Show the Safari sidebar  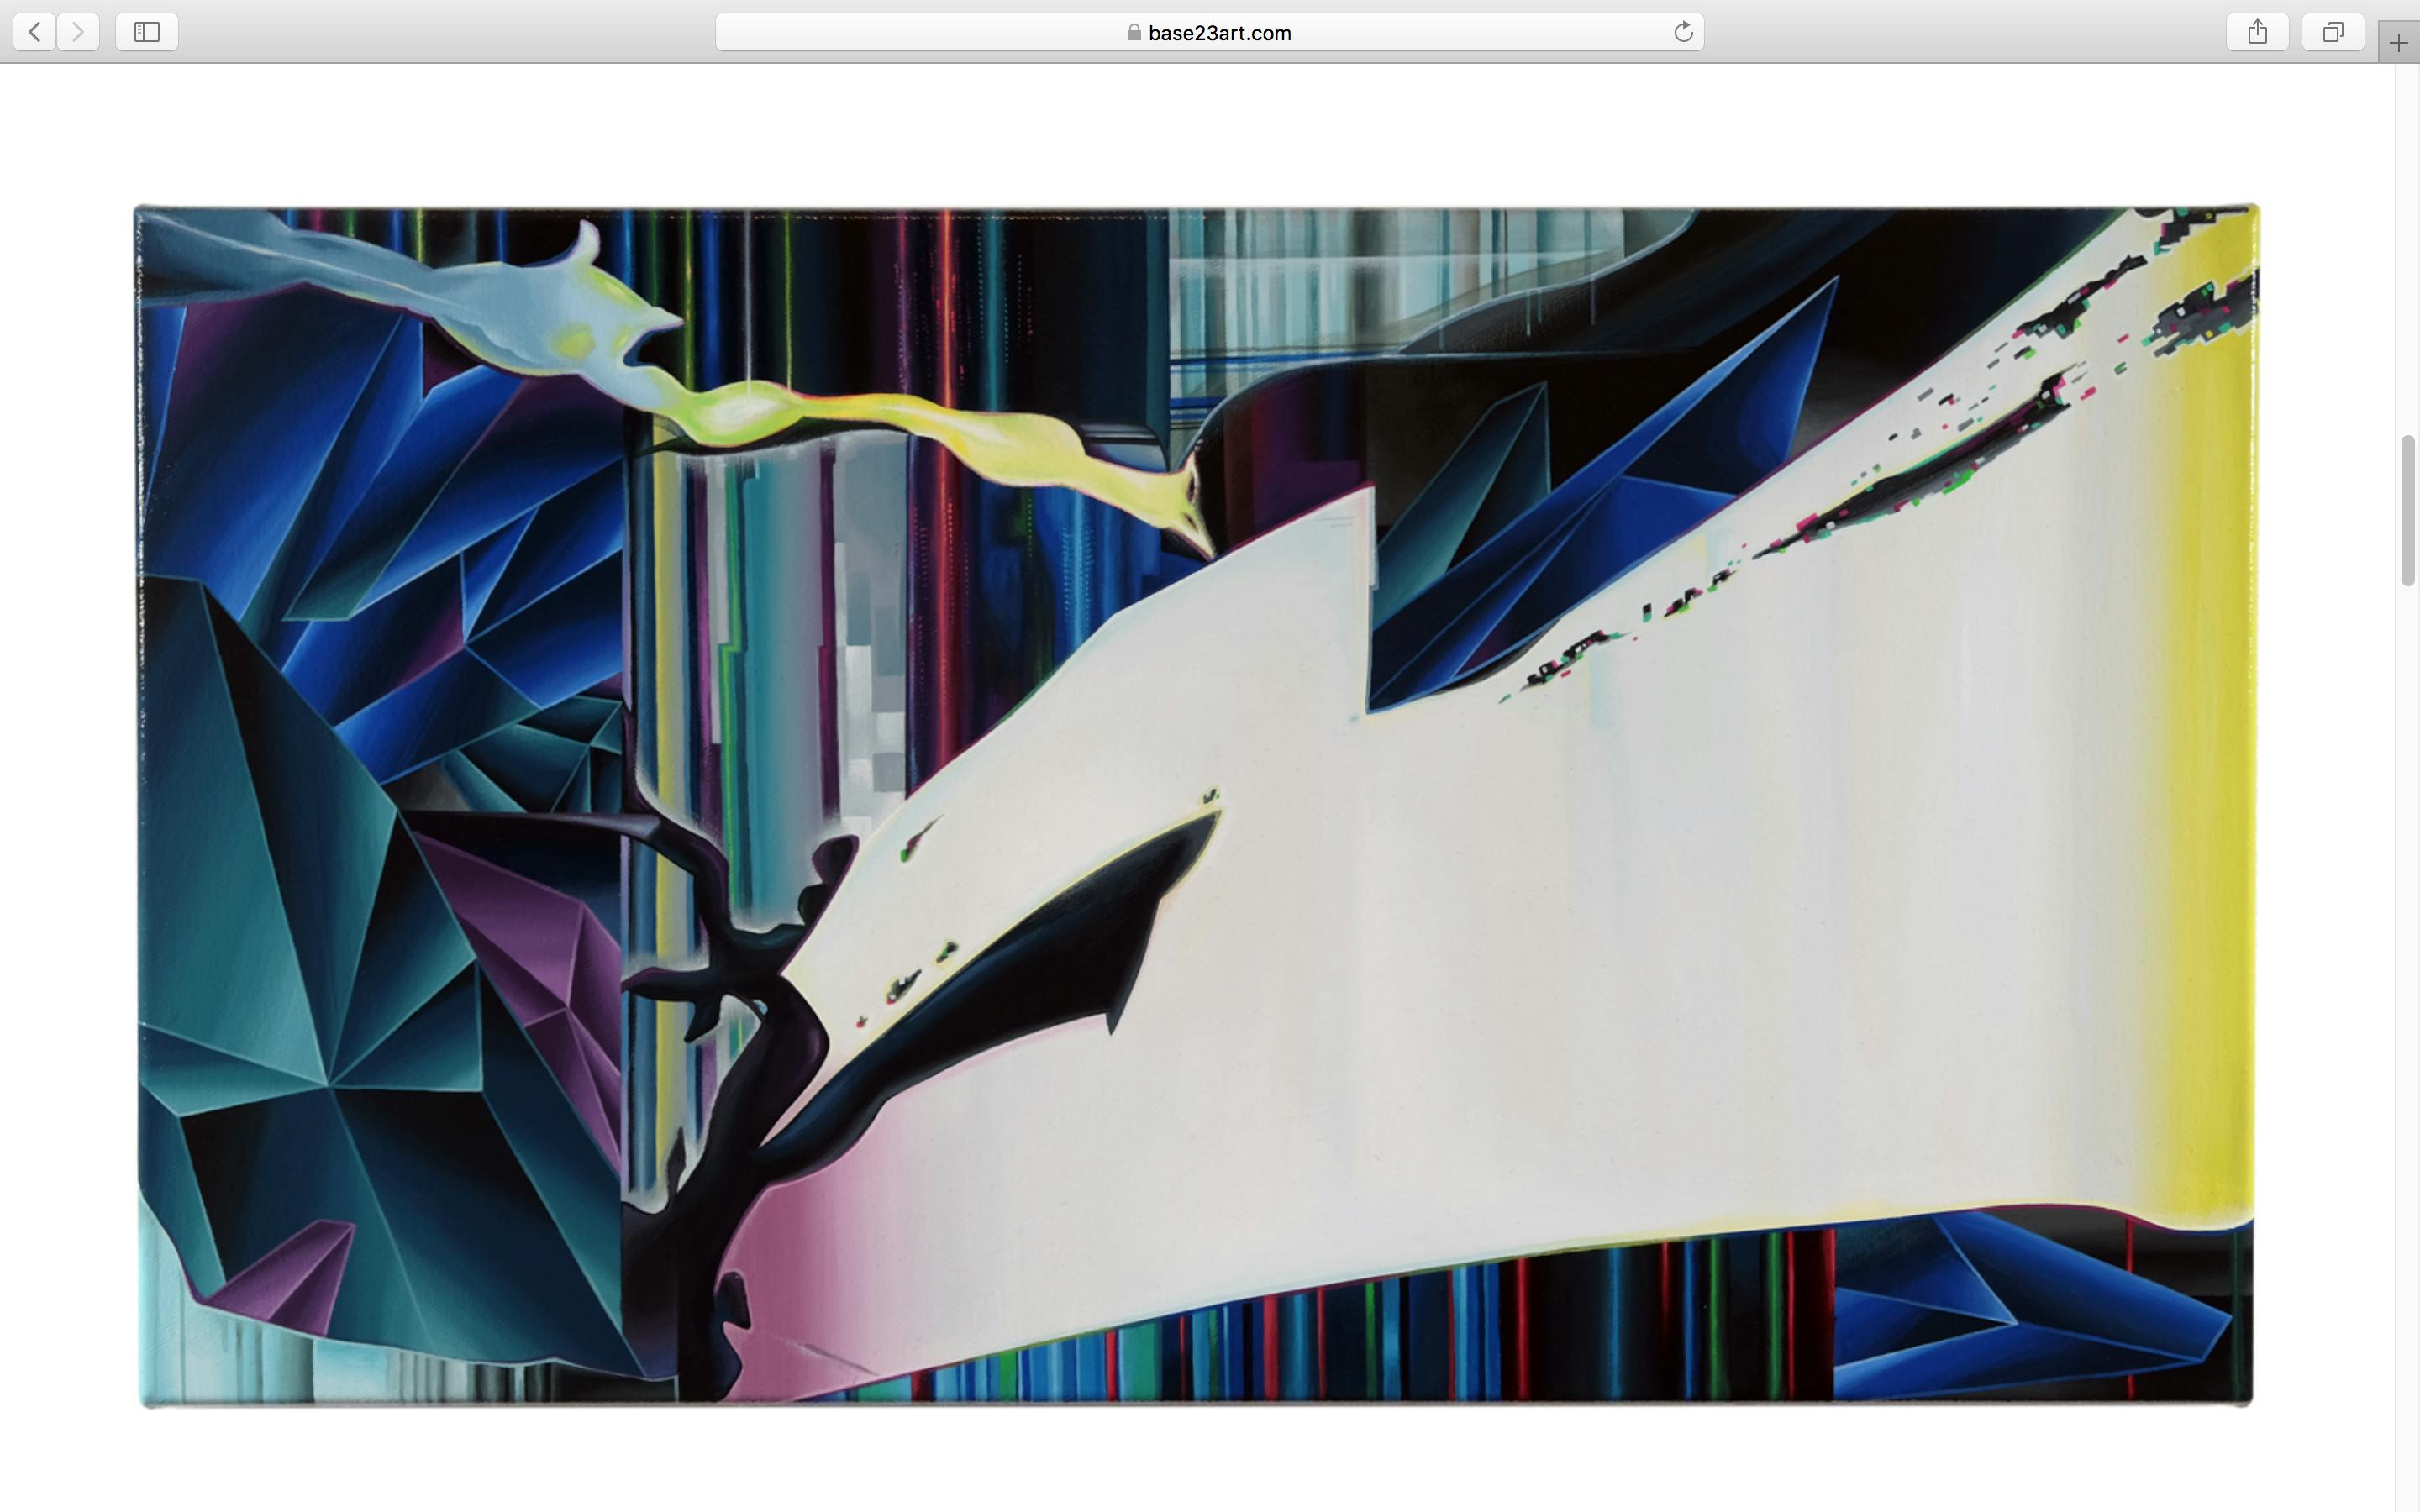147,32
